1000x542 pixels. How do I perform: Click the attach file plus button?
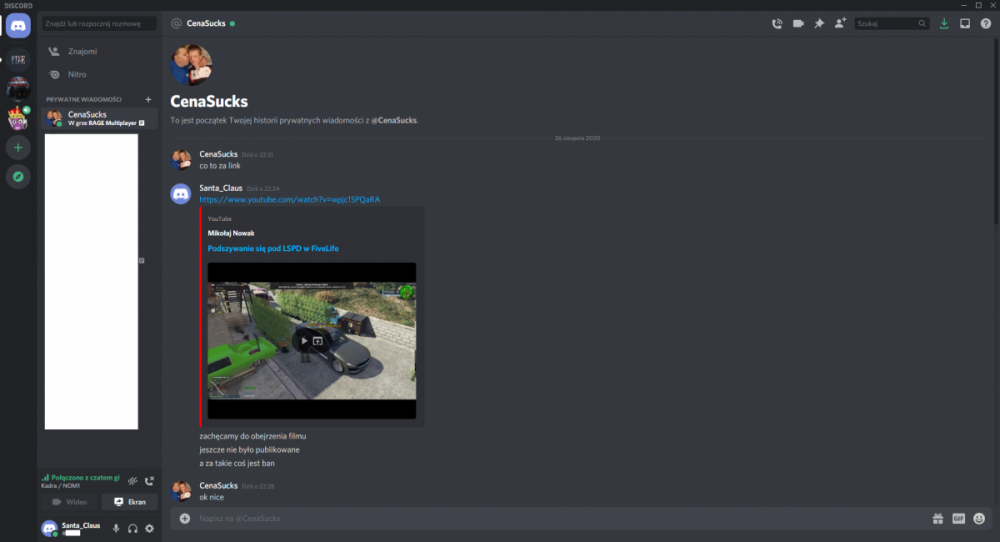184,518
